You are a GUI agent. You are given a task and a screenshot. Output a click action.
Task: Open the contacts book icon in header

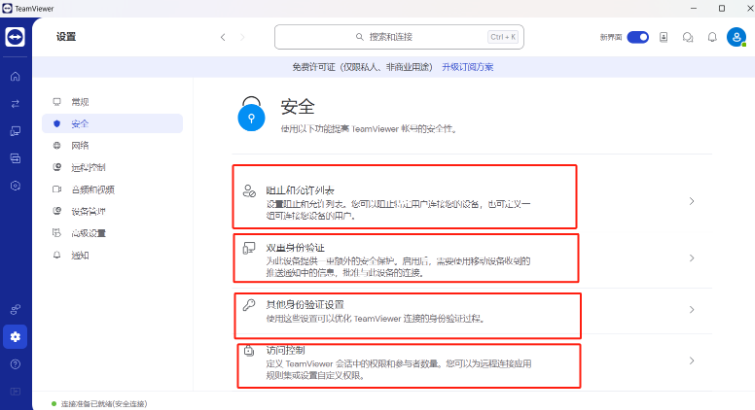pyautogui.click(x=664, y=37)
